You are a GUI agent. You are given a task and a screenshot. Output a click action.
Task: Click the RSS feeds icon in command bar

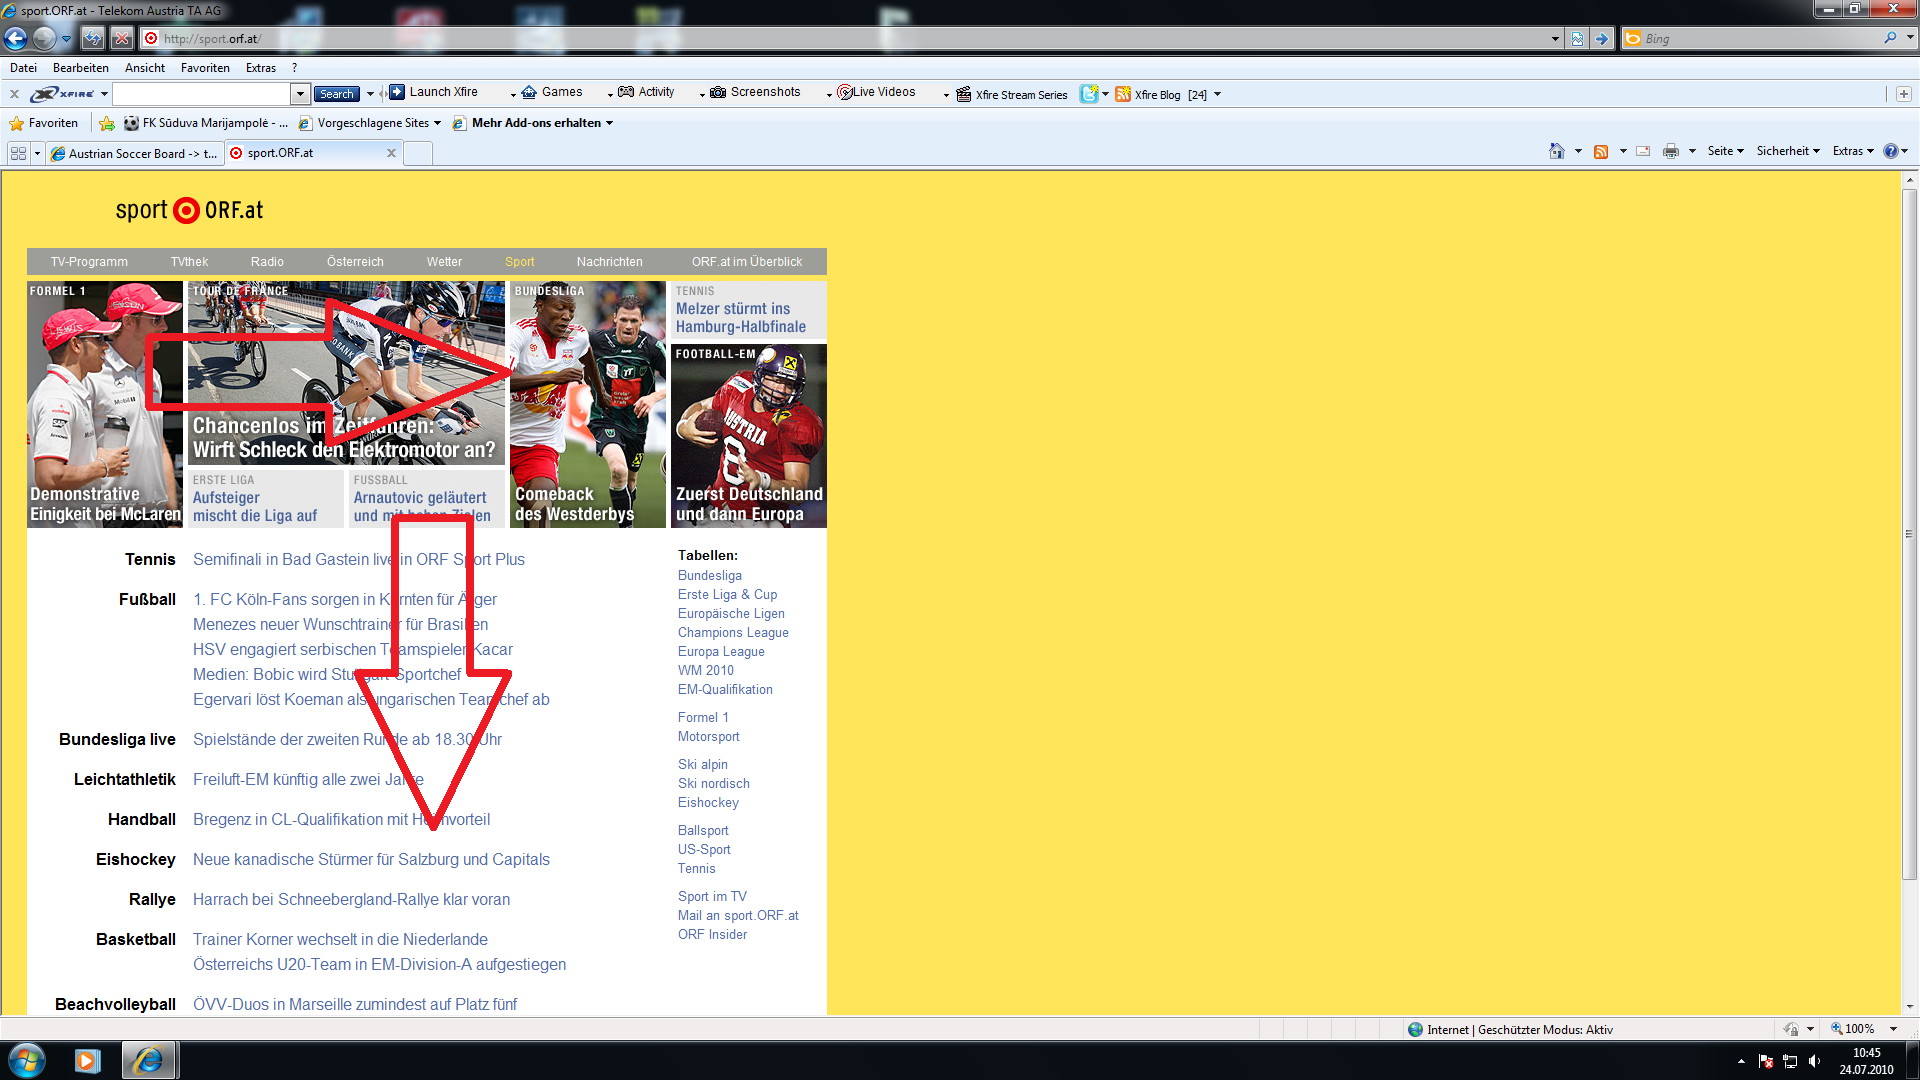pos(1601,151)
